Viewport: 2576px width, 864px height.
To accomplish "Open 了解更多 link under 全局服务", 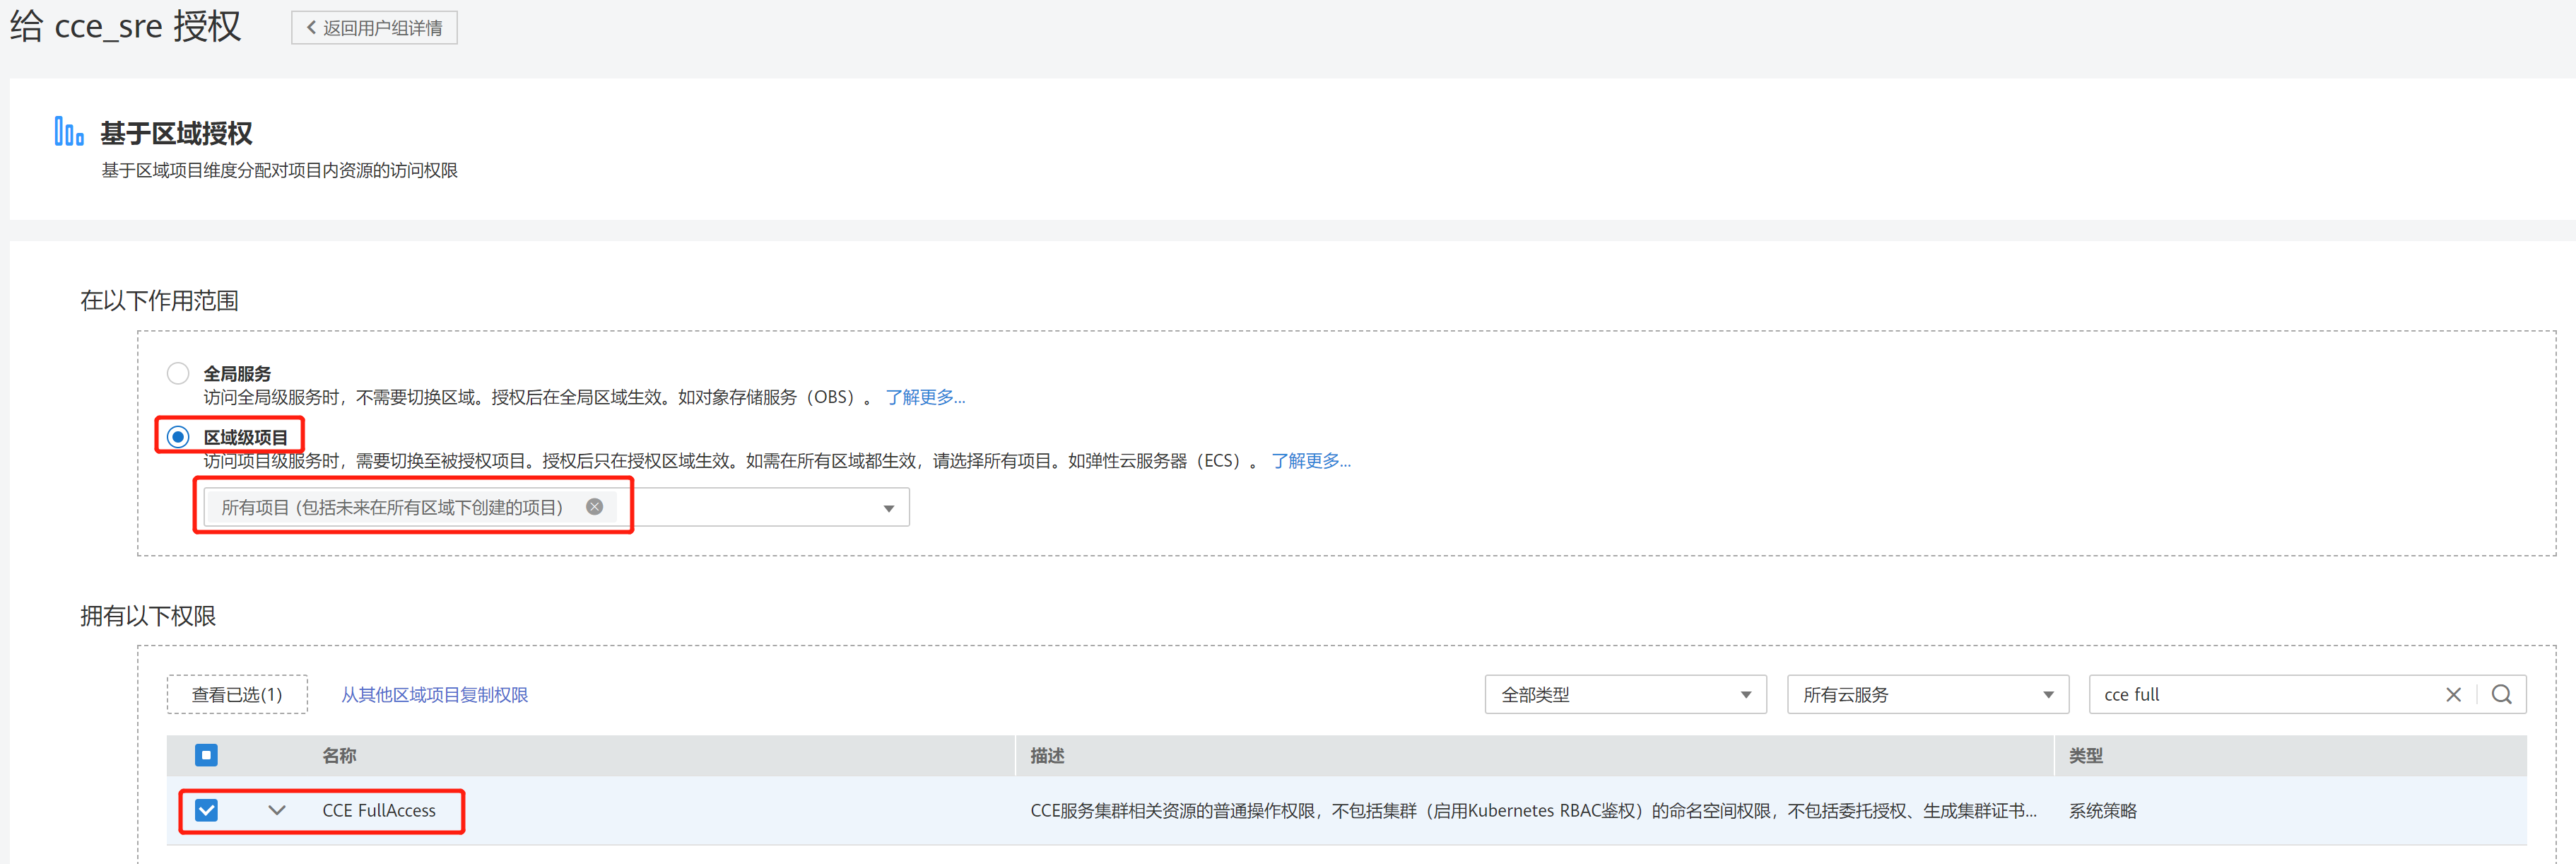I will pos(925,397).
